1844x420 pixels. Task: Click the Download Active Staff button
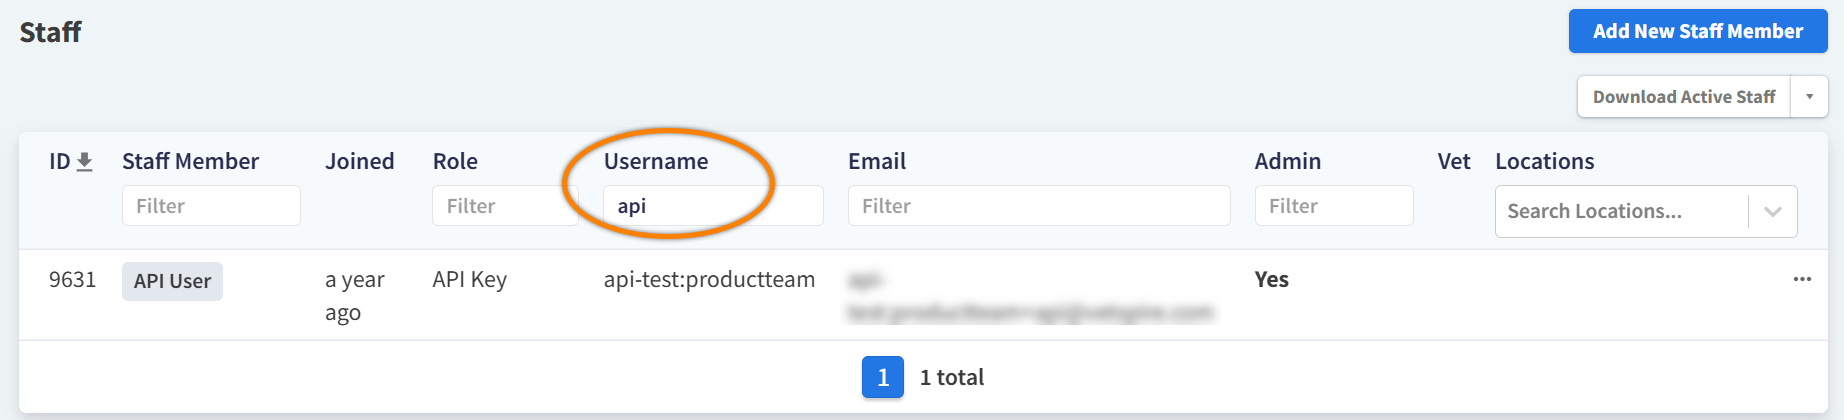pos(1683,97)
